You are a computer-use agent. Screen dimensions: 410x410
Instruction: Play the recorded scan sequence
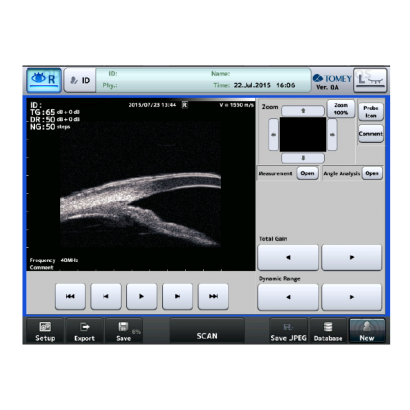[x=142, y=296]
